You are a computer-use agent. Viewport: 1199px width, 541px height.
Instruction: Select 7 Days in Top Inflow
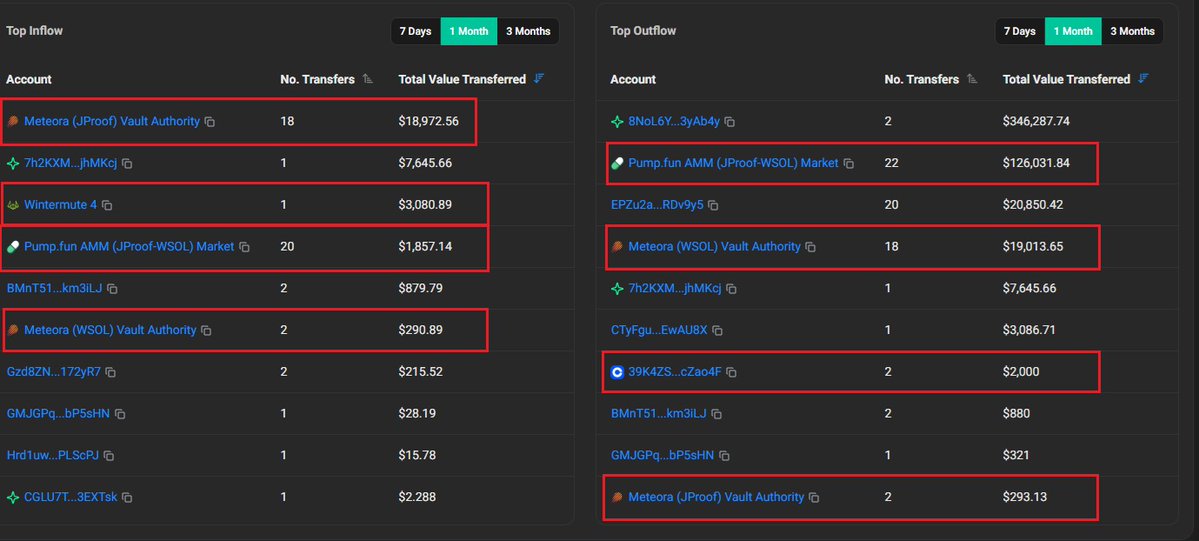[x=415, y=31]
